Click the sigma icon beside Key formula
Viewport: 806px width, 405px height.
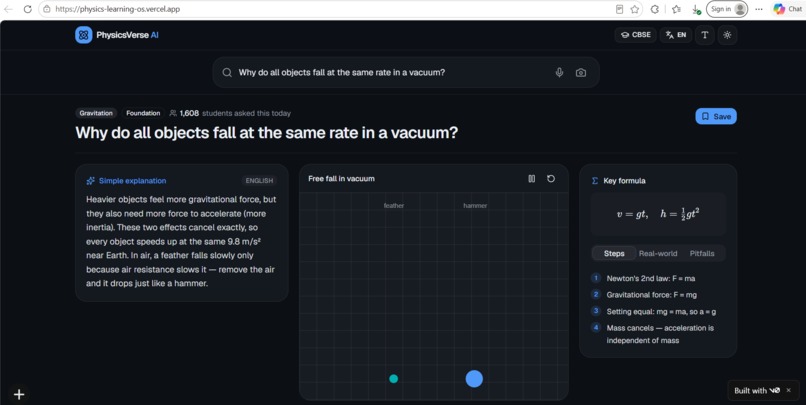(x=595, y=181)
